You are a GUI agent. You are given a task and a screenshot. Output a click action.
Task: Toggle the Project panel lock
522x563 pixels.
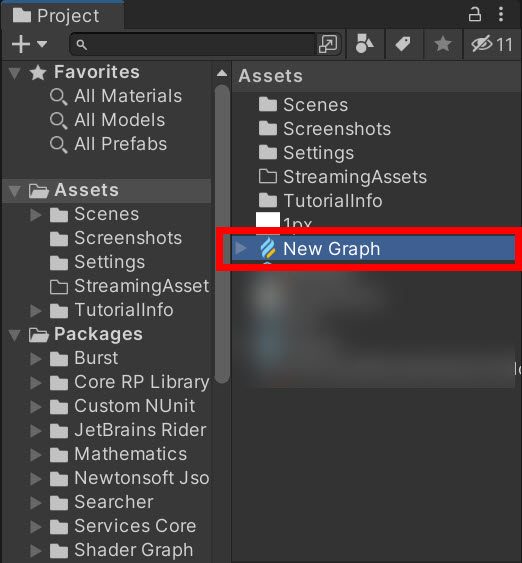click(475, 15)
